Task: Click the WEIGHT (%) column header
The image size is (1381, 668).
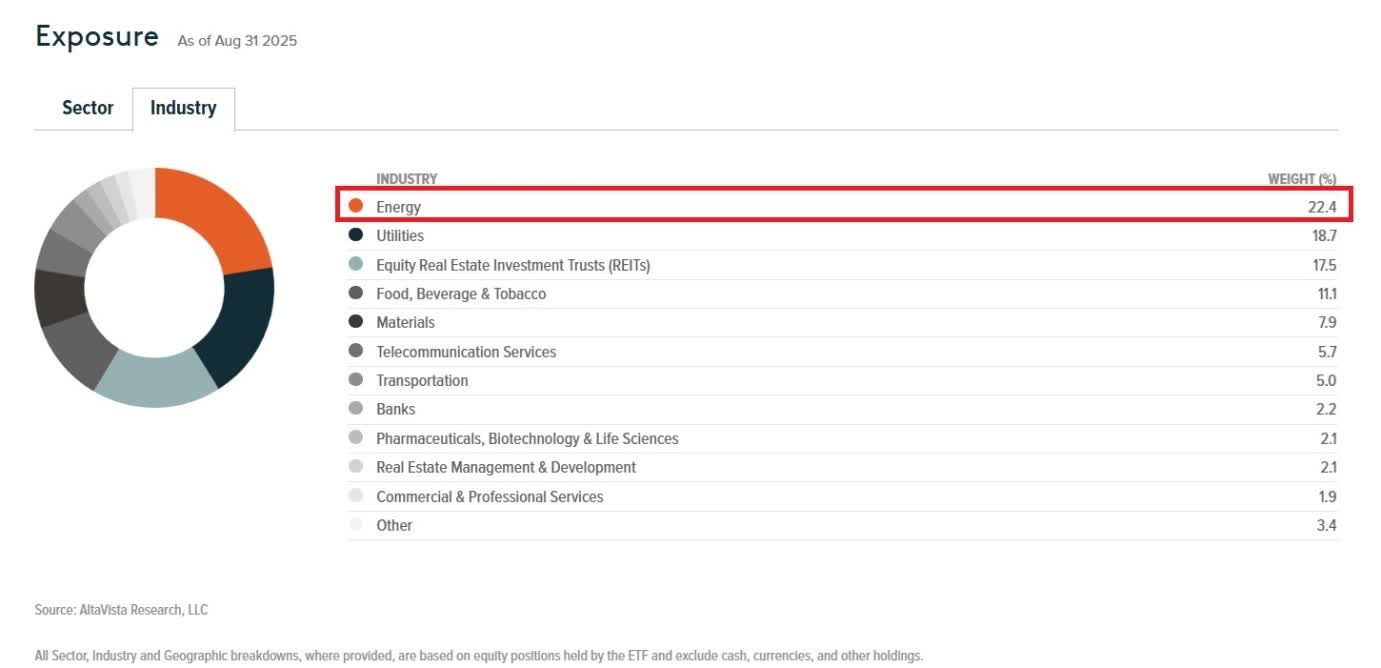Action: (x=1301, y=179)
